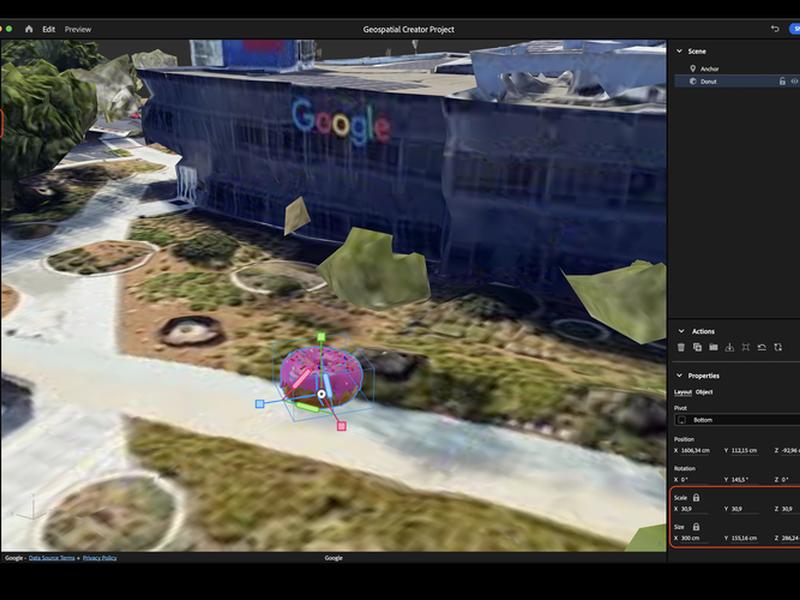Viewport: 800px width, 600px height.
Task: Click the undo arrow in the top bar
Action: (x=775, y=29)
